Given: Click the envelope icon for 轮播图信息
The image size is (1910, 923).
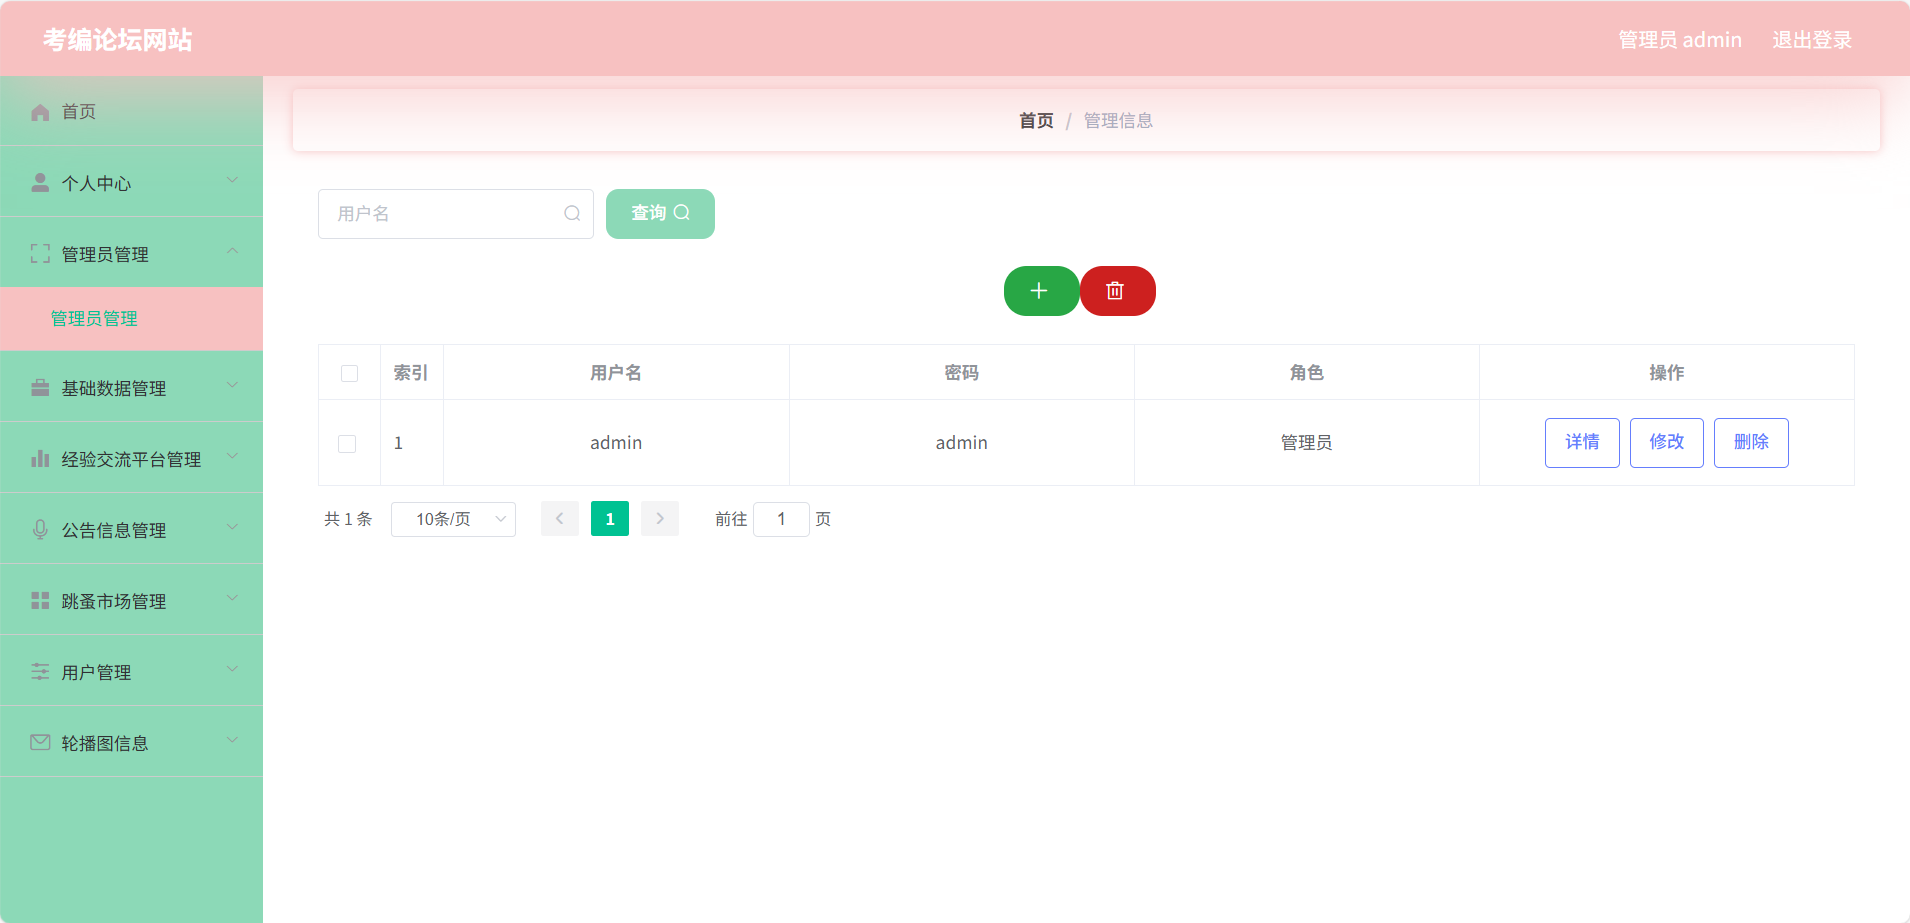Looking at the screenshot, I should (40, 742).
